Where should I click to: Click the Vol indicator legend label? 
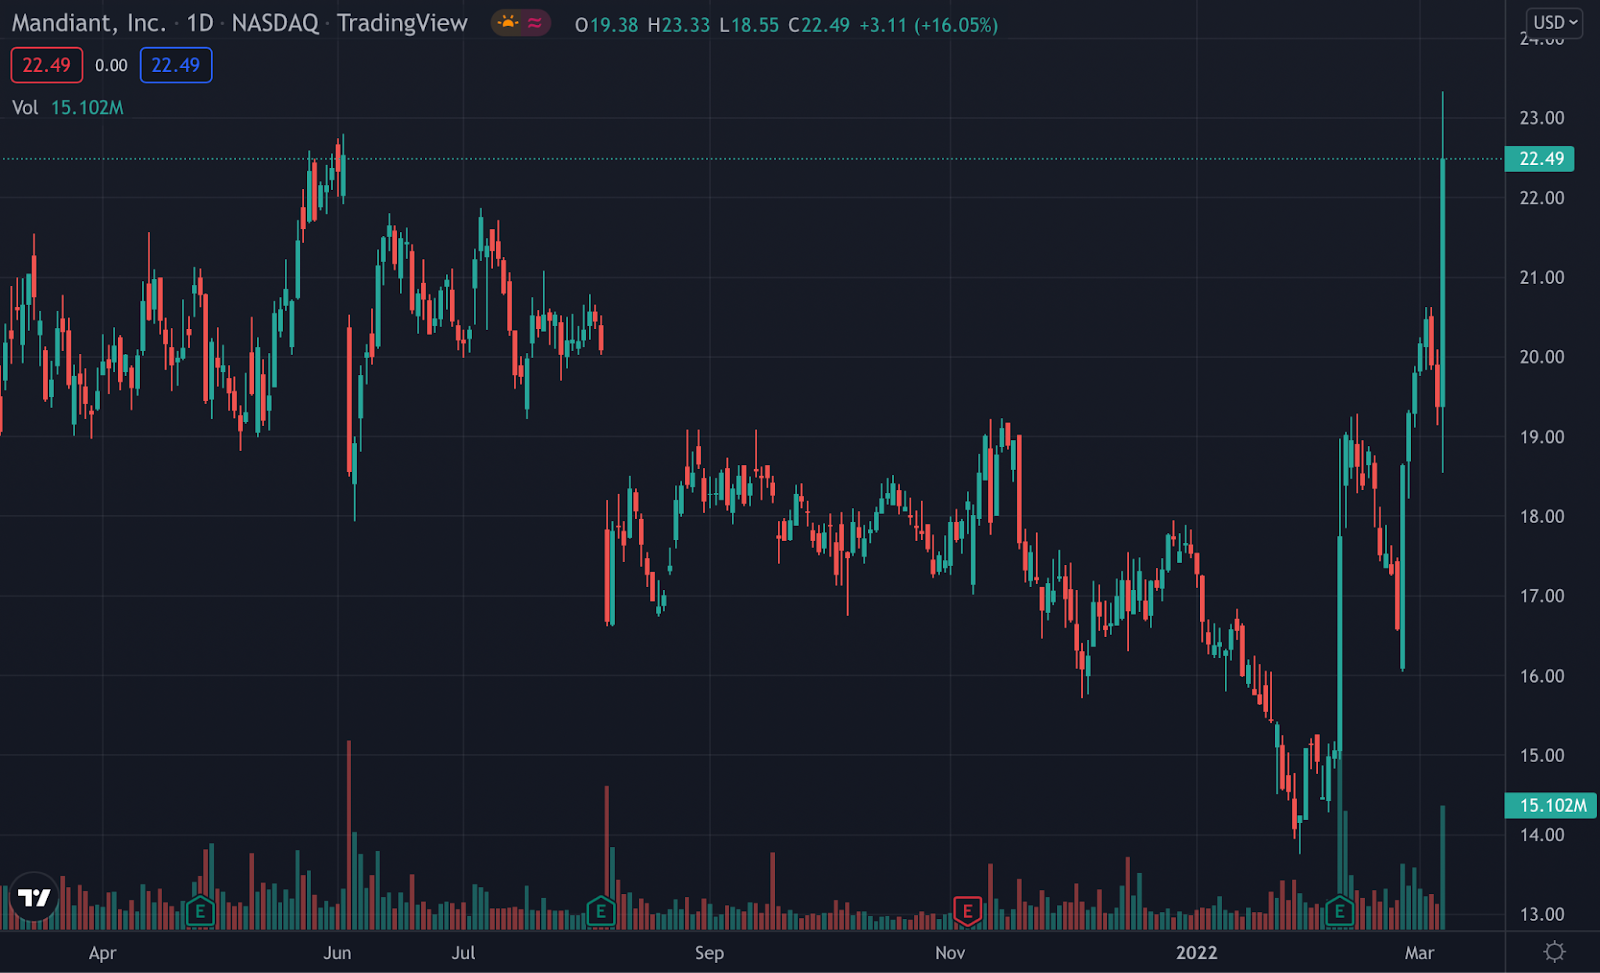25,107
